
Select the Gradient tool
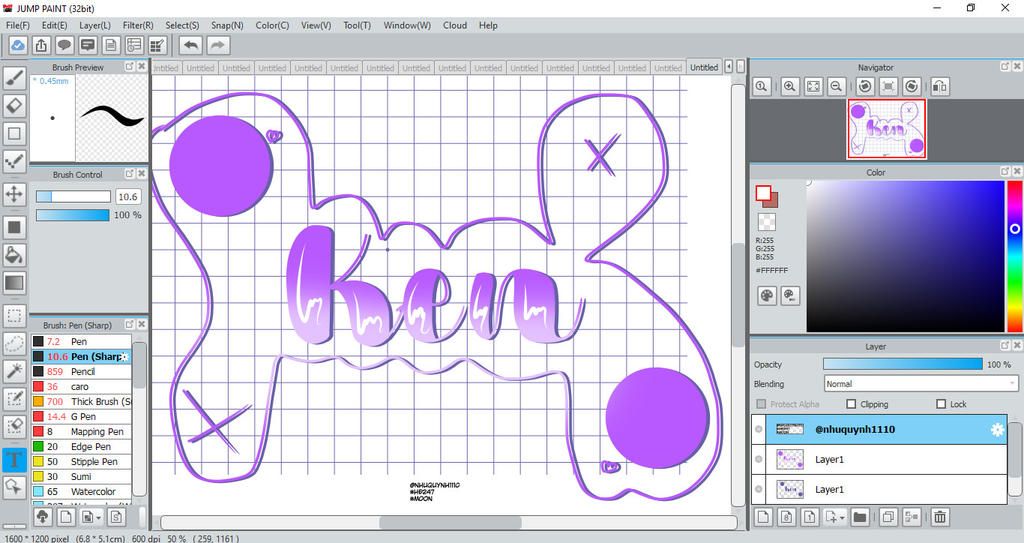click(x=14, y=283)
